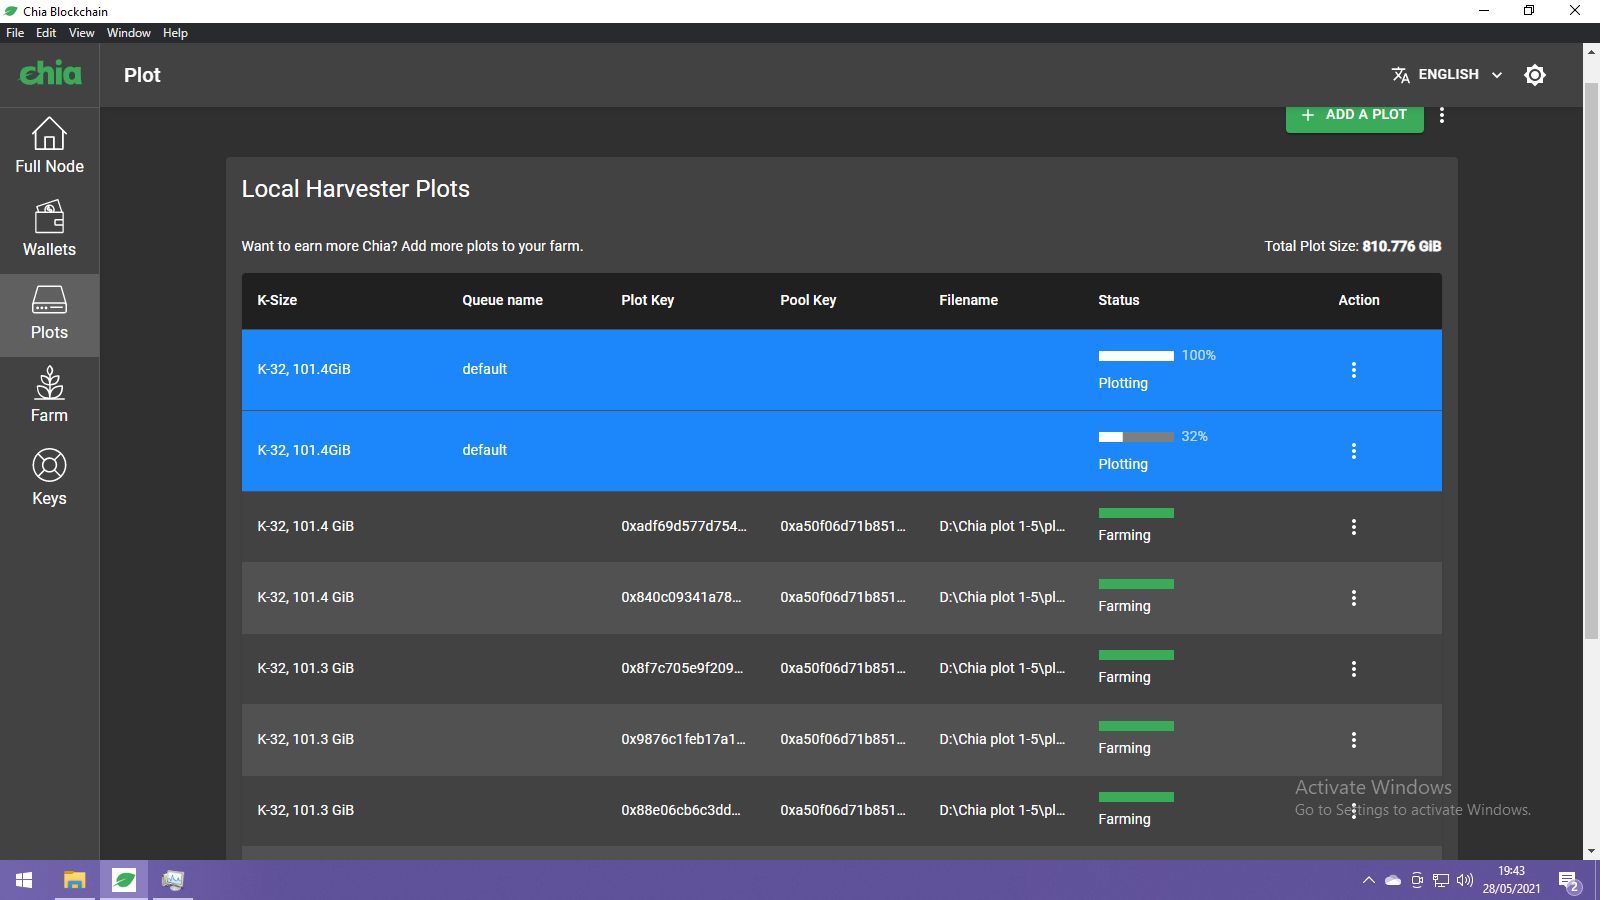Open the View menu

[x=82, y=33]
